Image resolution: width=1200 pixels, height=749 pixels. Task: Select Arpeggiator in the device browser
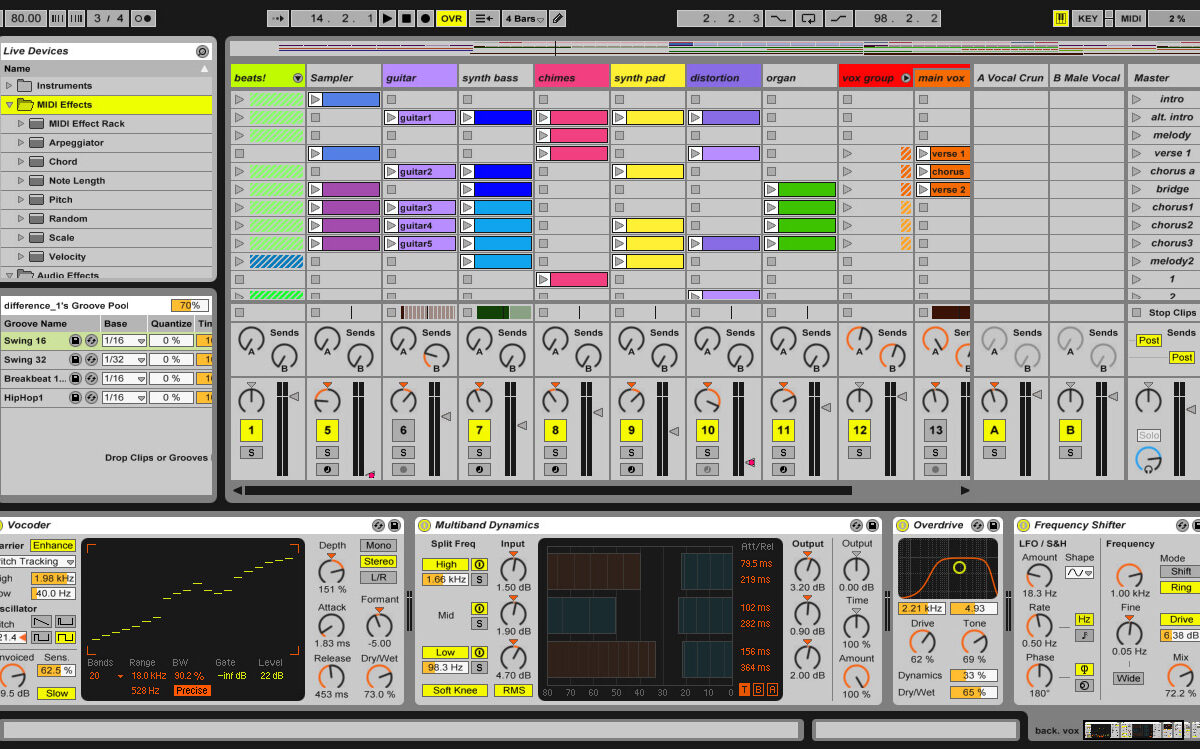click(x=76, y=143)
